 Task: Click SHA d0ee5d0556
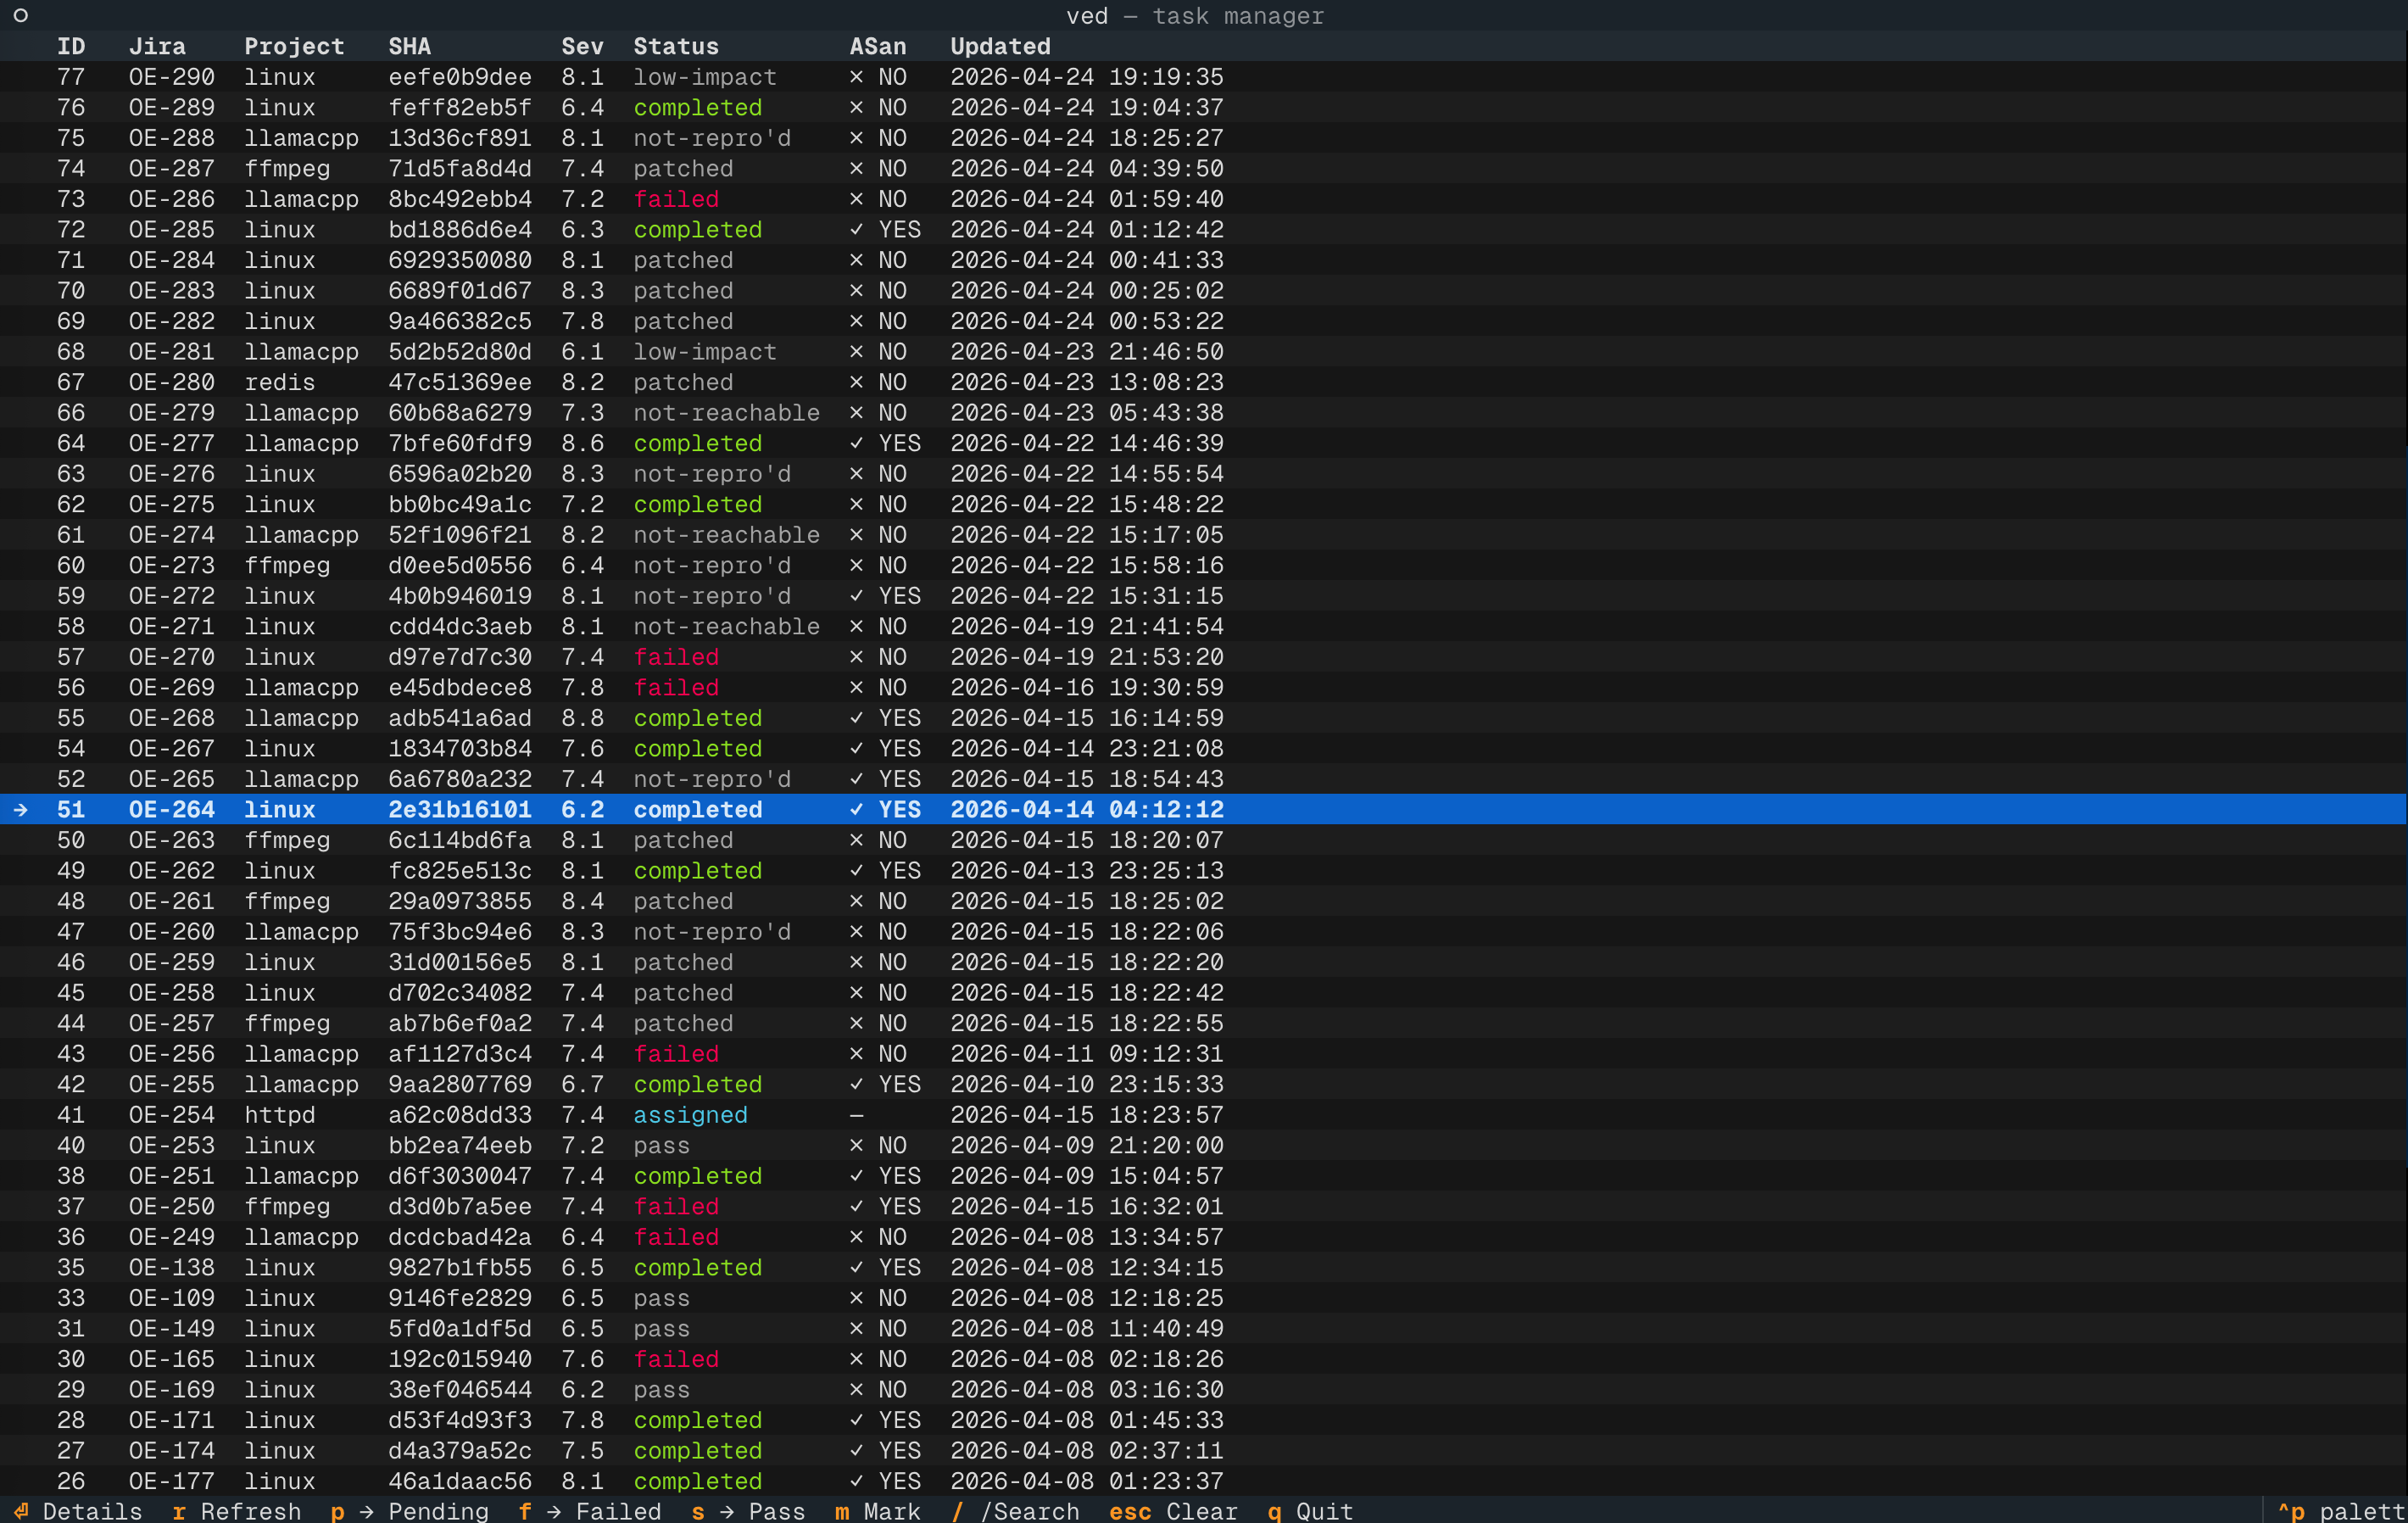[460, 565]
